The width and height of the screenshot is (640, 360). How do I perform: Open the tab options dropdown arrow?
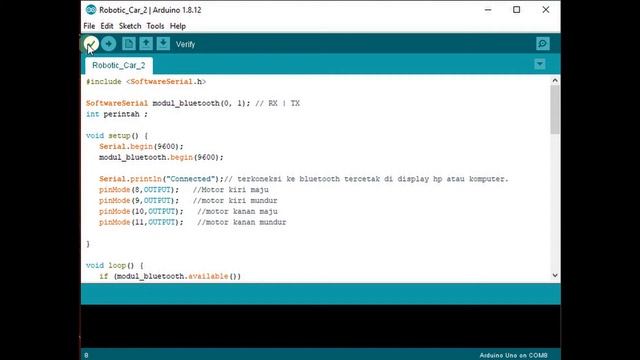540,64
